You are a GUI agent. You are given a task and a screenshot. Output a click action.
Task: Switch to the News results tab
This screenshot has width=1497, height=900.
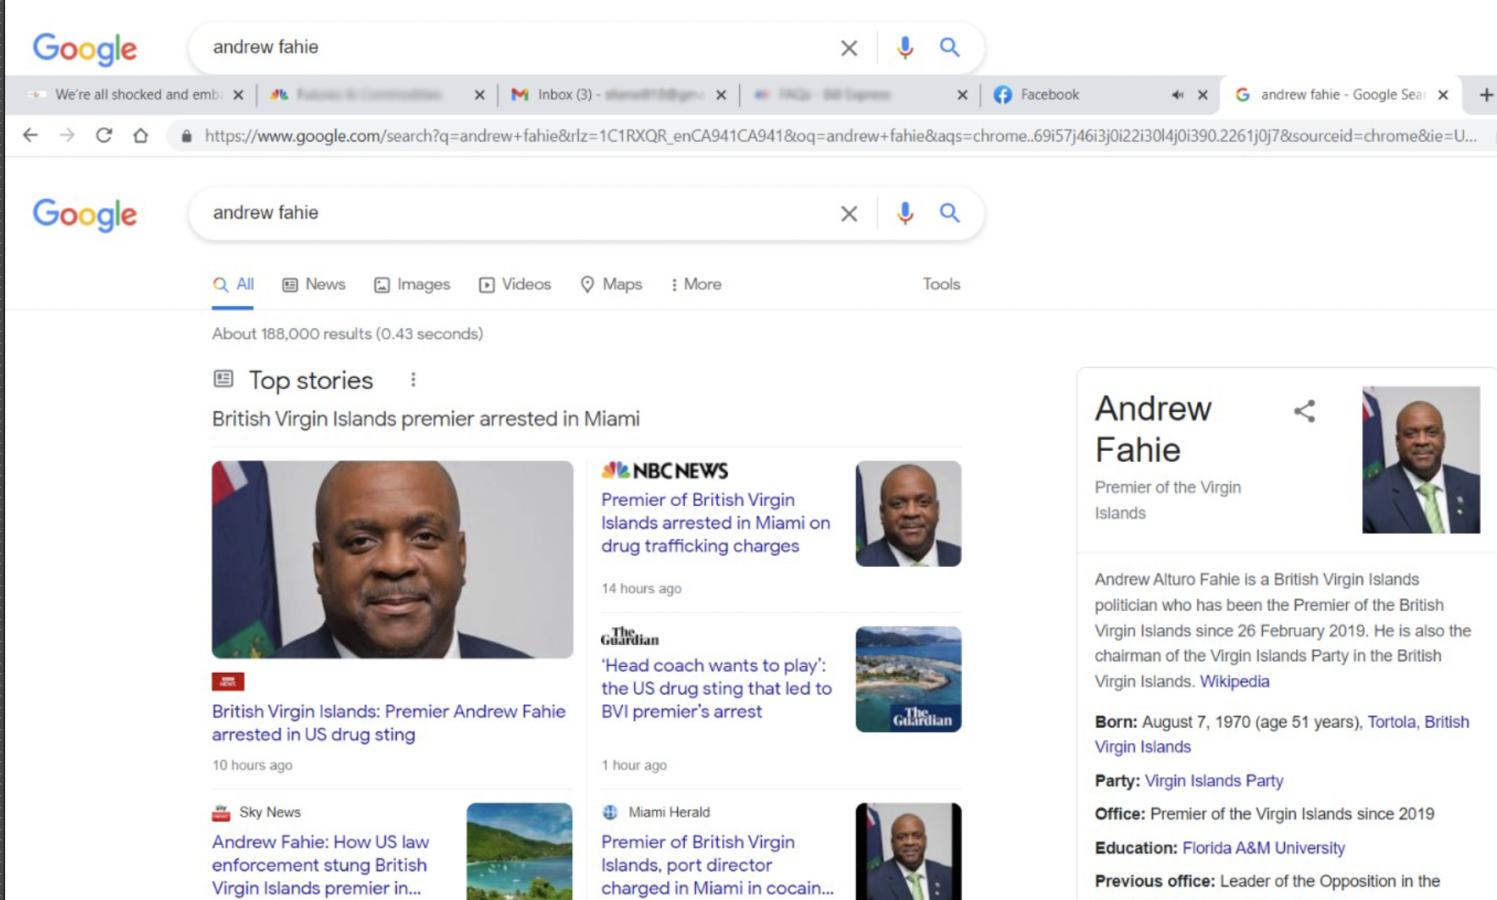(x=314, y=284)
